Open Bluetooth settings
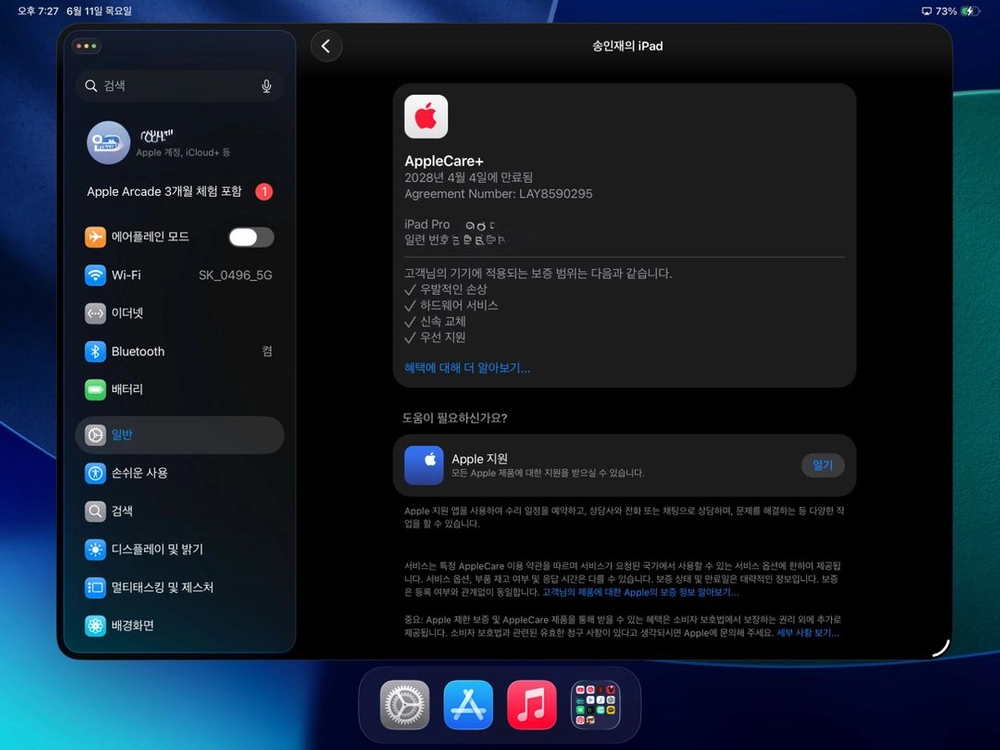Image resolution: width=1000 pixels, height=750 pixels. tap(179, 351)
